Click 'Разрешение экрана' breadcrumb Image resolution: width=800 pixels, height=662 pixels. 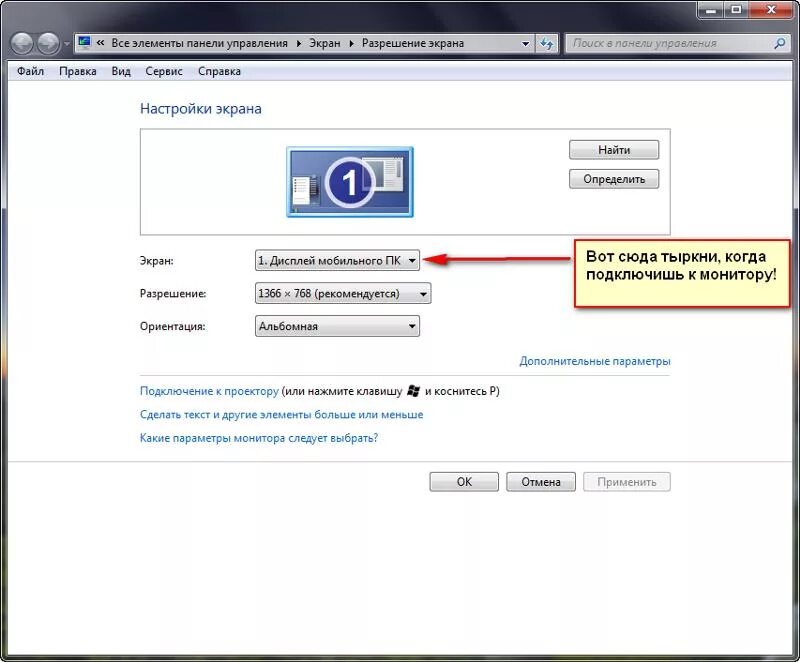click(413, 43)
